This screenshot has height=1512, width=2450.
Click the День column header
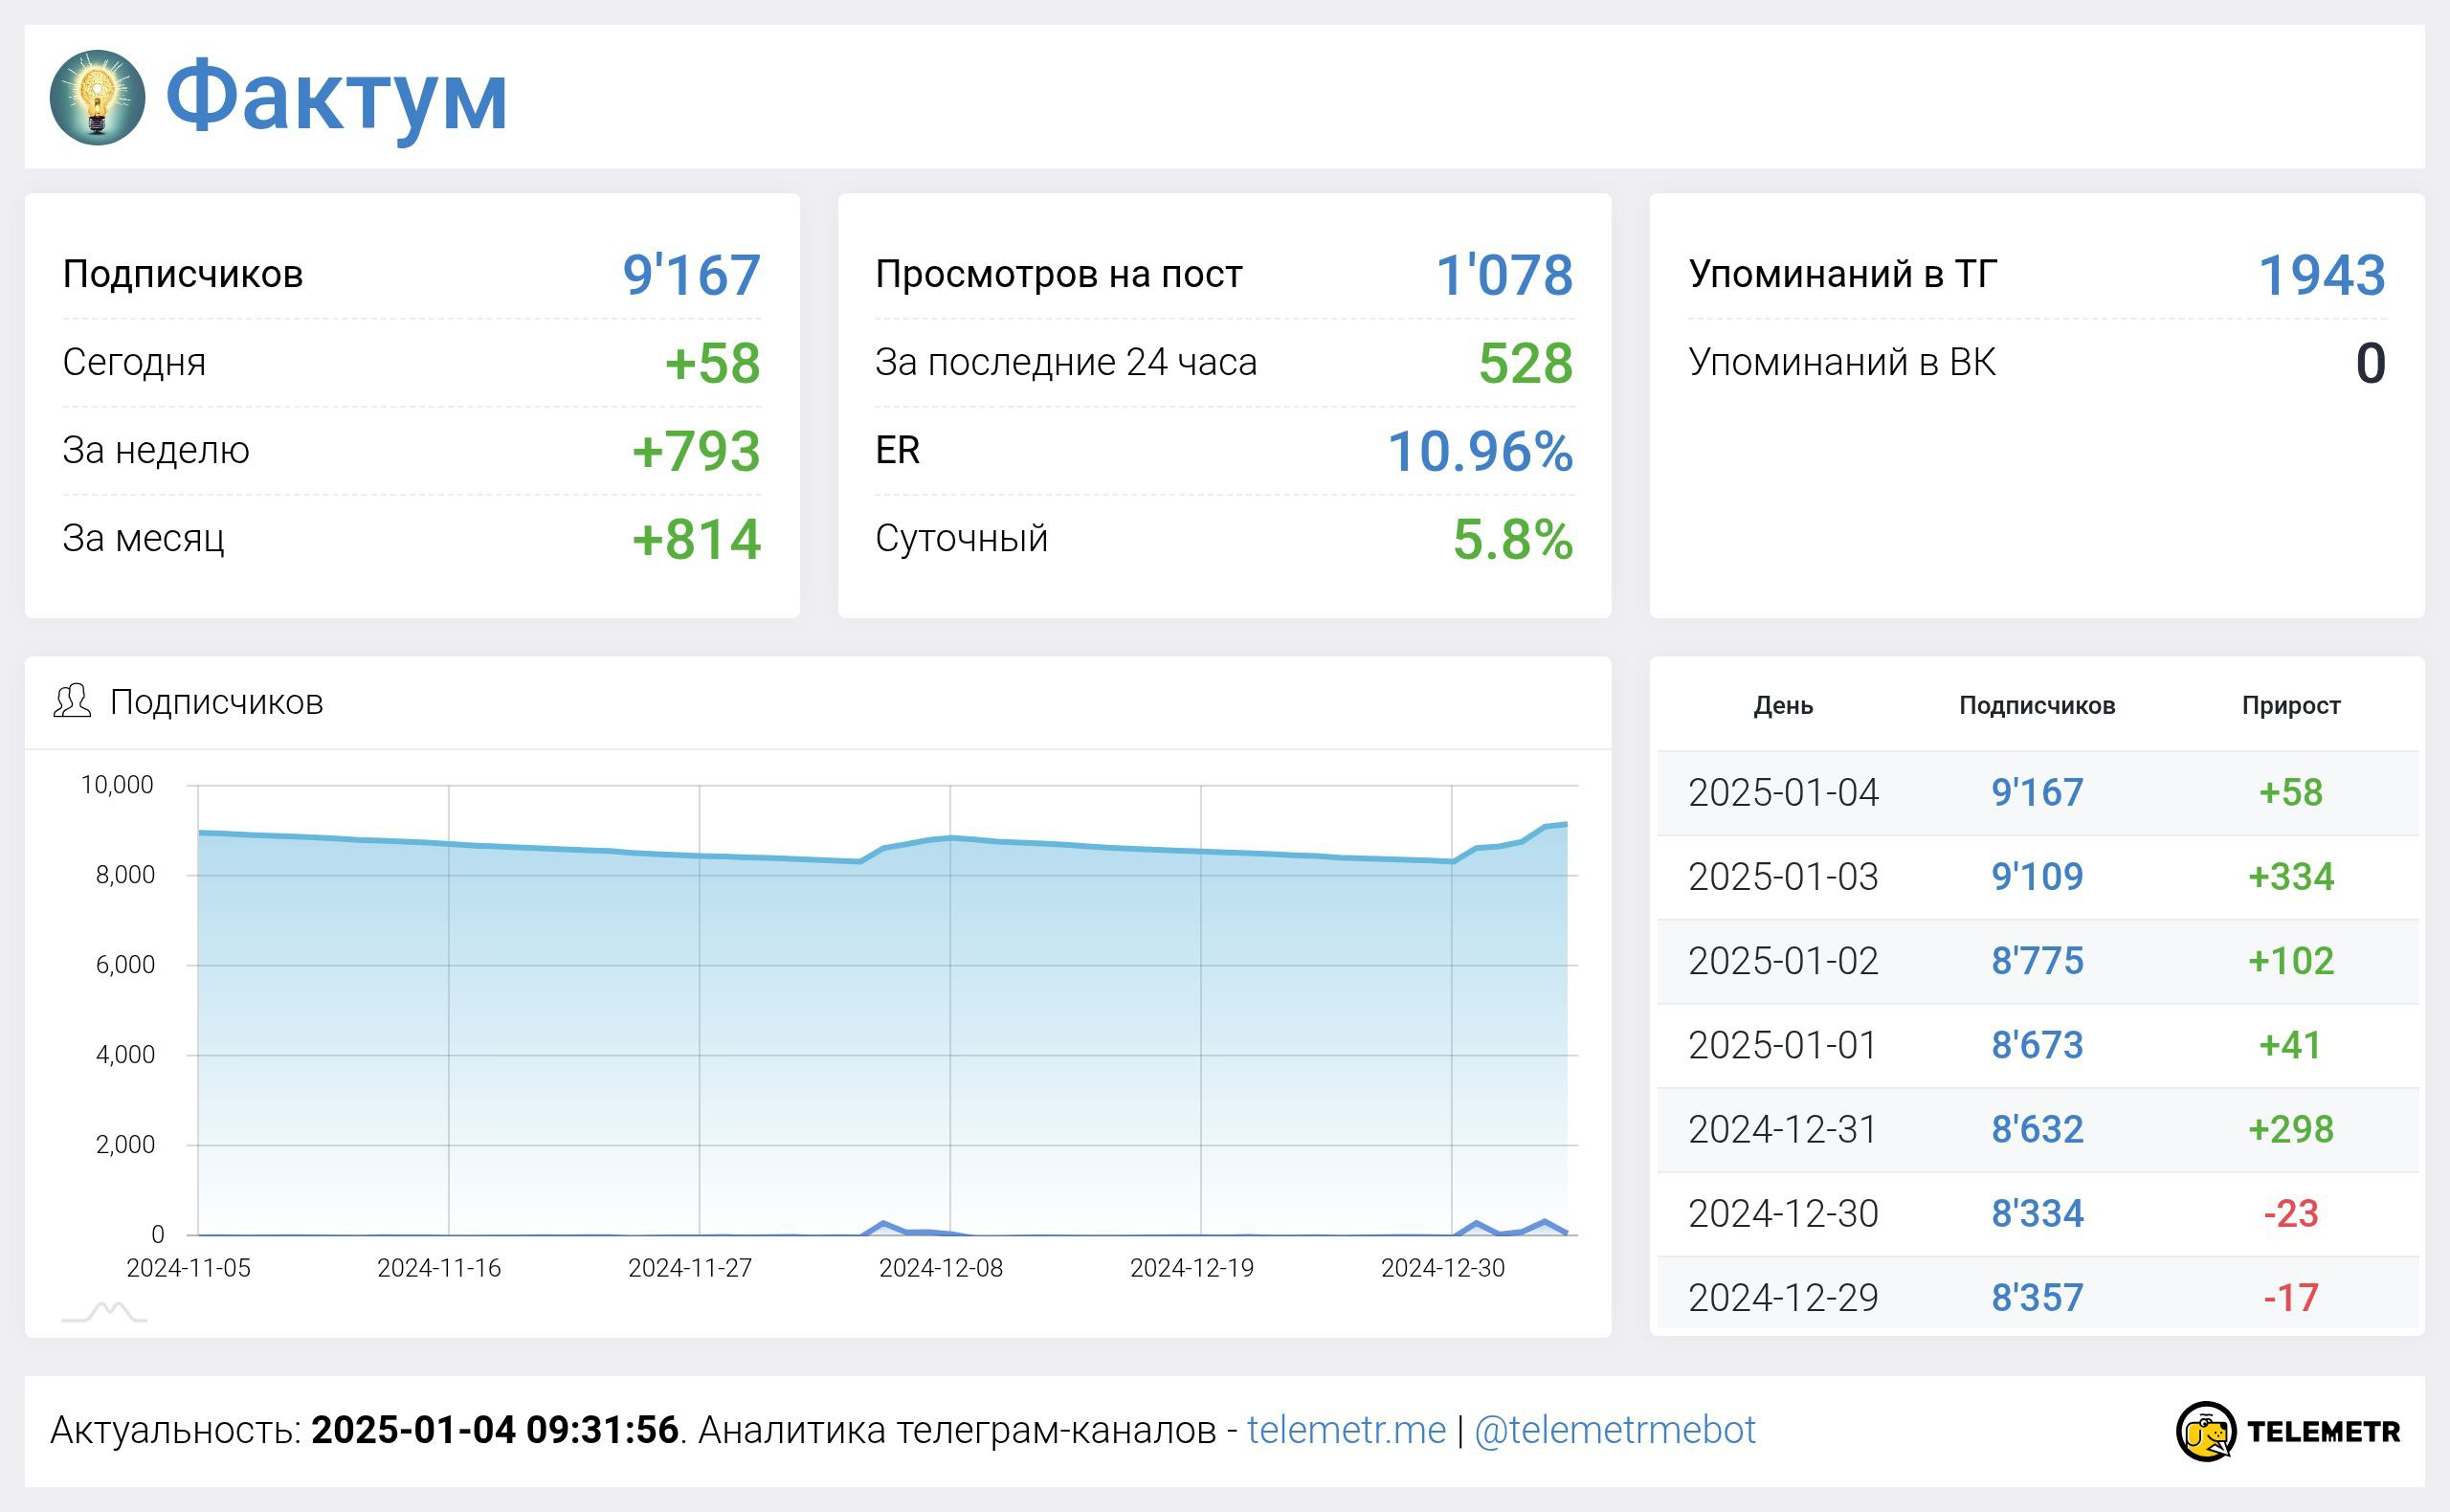1782,705
